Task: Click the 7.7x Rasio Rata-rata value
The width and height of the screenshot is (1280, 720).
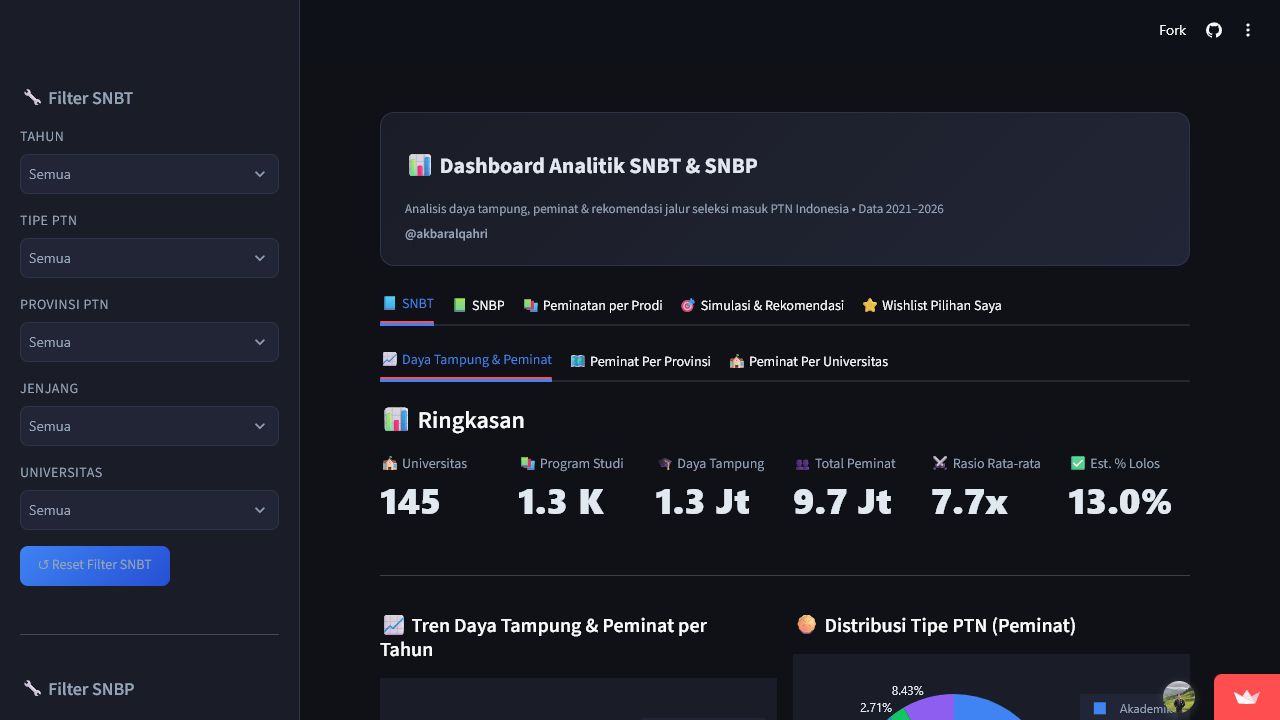Action: 969,501
